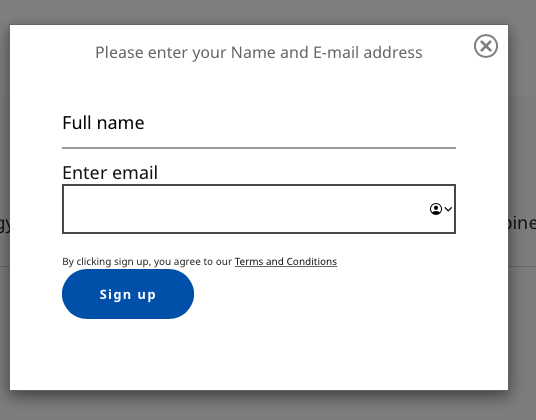Click the word "Conditions" in the underlined link
This screenshot has width=536, height=420.
pyautogui.click(x=312, y=261)
